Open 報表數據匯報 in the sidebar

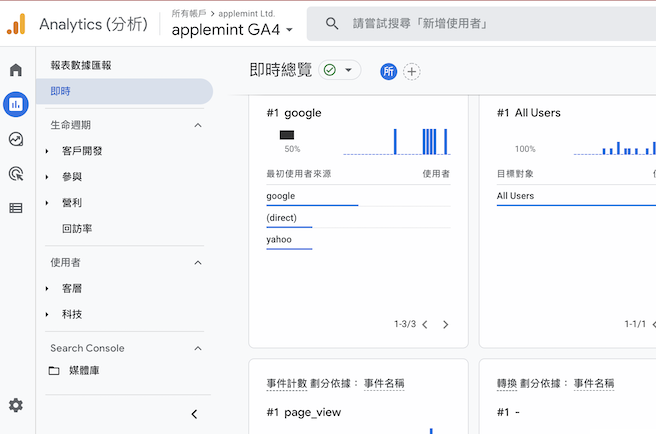click(81, 65)
